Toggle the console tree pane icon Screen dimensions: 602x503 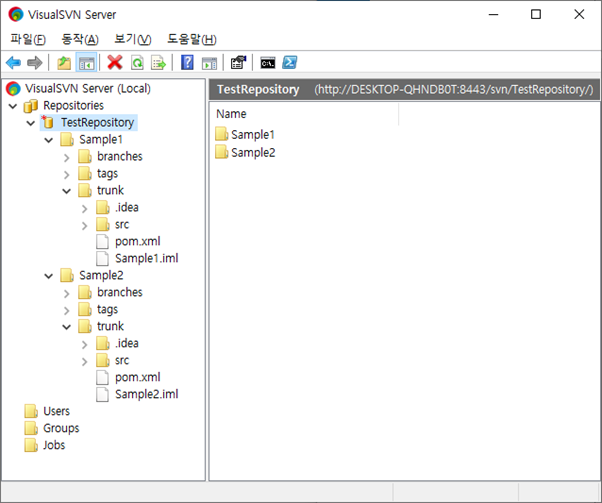[x=86, y=63]
